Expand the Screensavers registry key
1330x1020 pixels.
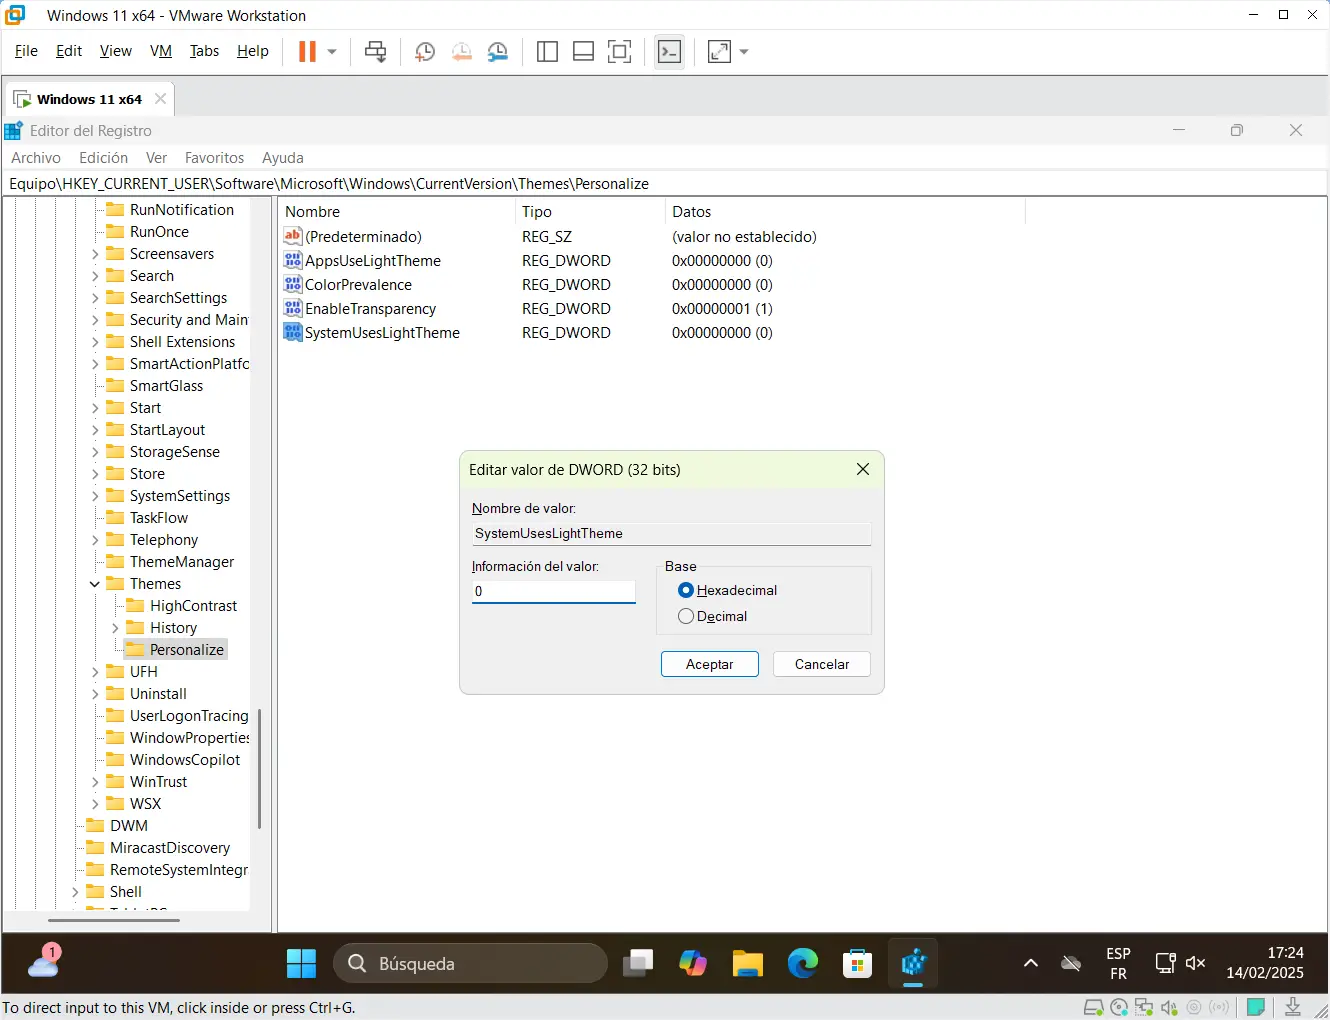click(95, 254)
